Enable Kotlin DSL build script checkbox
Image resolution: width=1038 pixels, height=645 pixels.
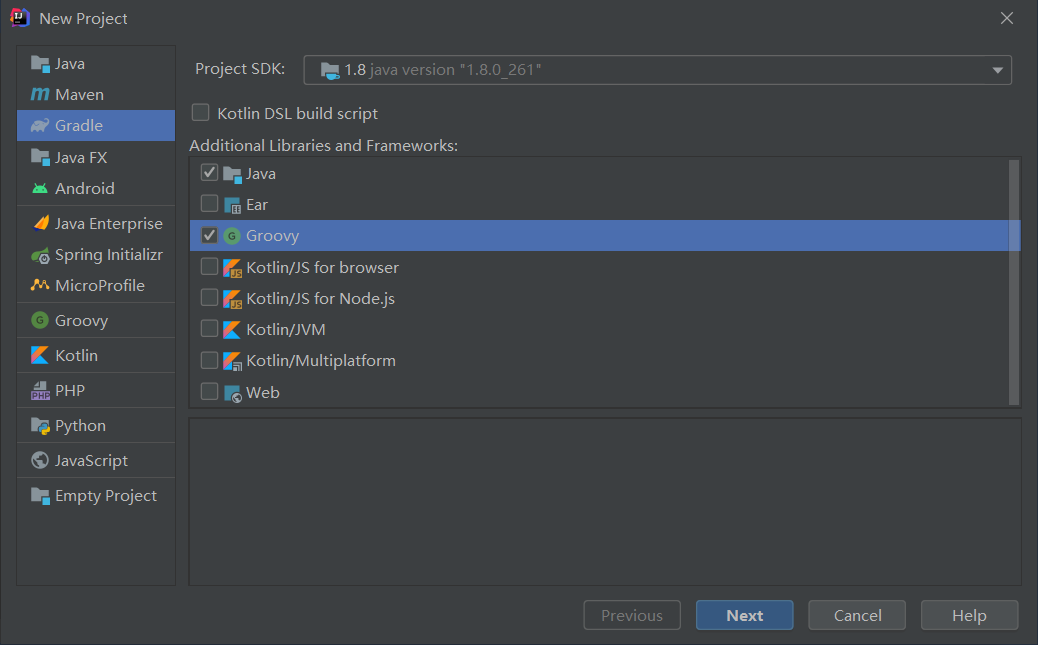(x=201, y=113)
